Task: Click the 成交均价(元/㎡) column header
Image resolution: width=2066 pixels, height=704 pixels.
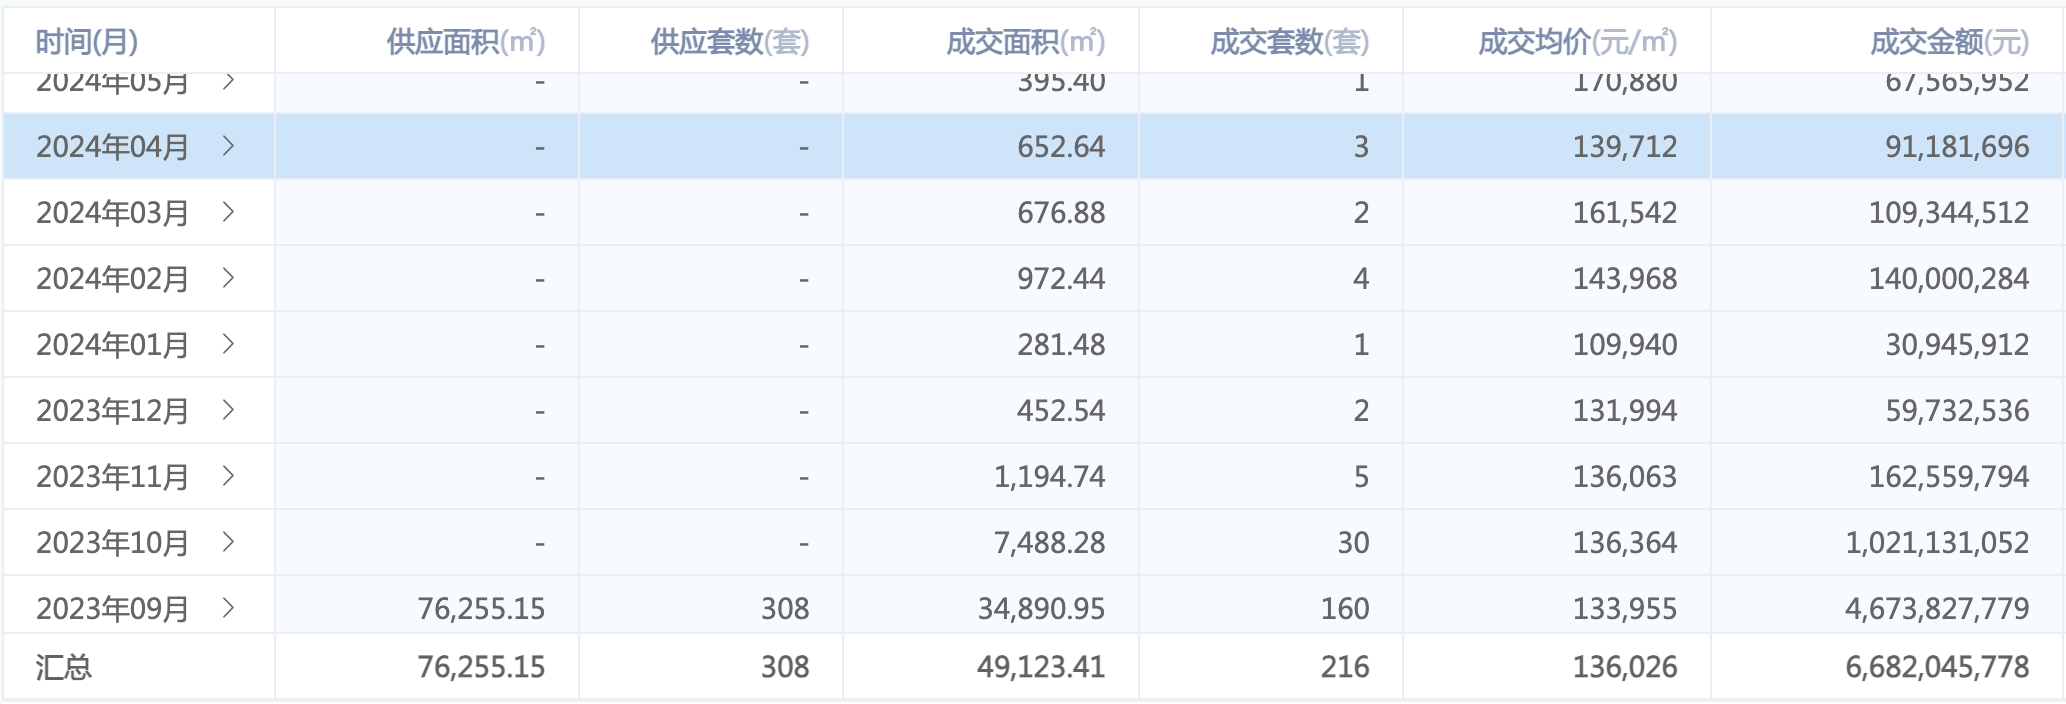Action: coord(1577,42)
